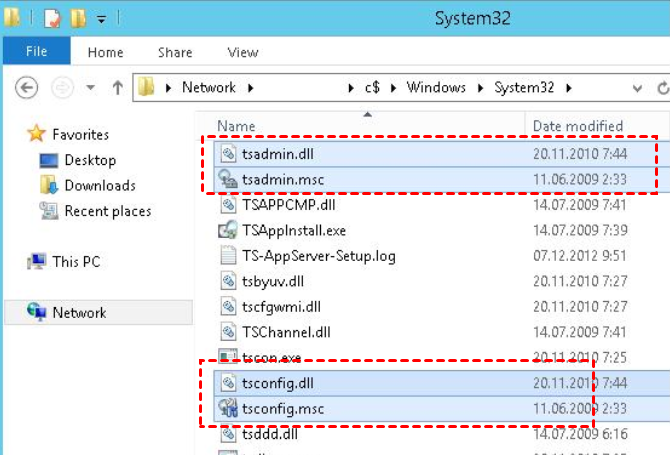This screenshot has width=670, height=455.
Task: Click the tsadmin.msc file icon
Action: [x=227, y=180]
